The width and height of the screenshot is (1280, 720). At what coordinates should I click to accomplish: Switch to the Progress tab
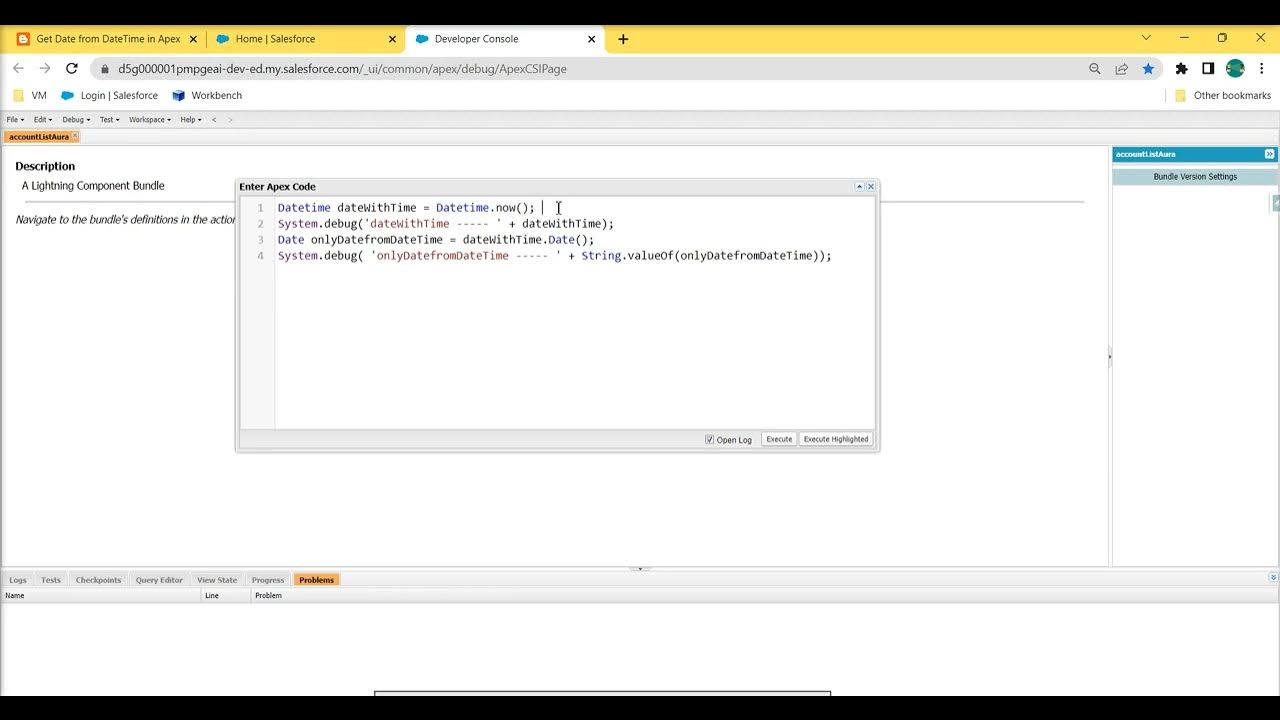click(268, 580)
